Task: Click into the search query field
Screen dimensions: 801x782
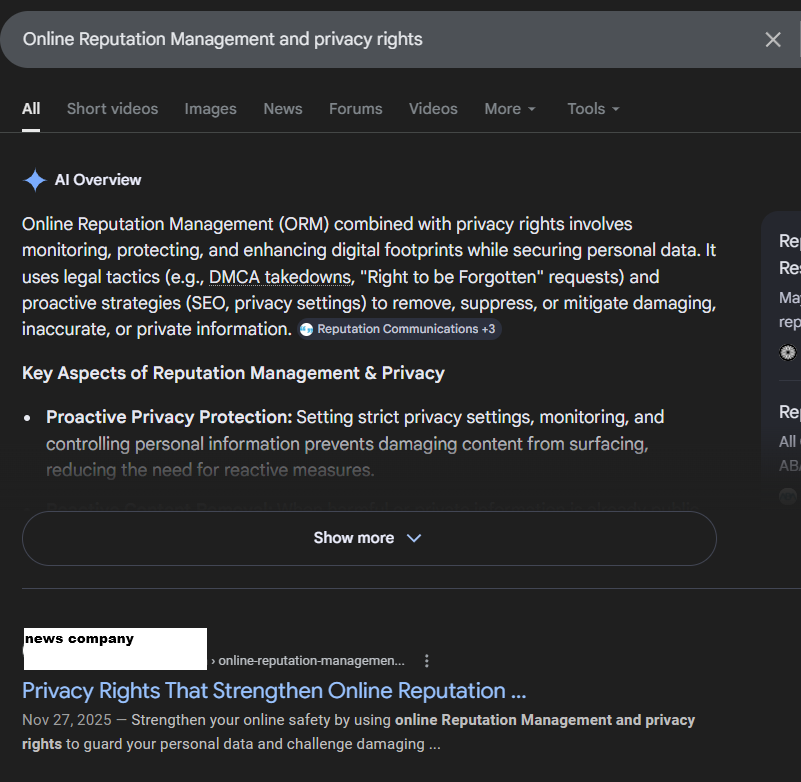Action: click(380, 40)
